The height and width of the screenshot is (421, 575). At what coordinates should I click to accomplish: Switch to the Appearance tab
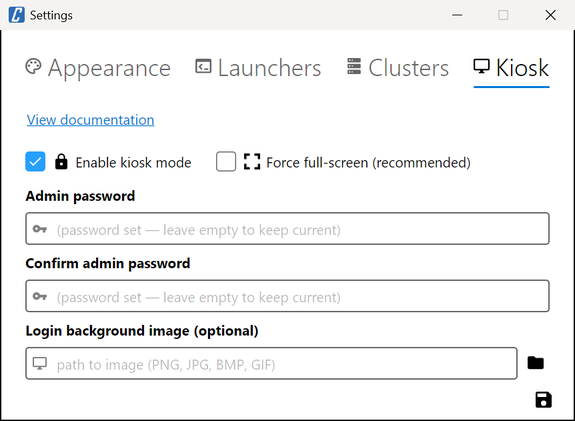pyautogui.click(x=98, y=68)
